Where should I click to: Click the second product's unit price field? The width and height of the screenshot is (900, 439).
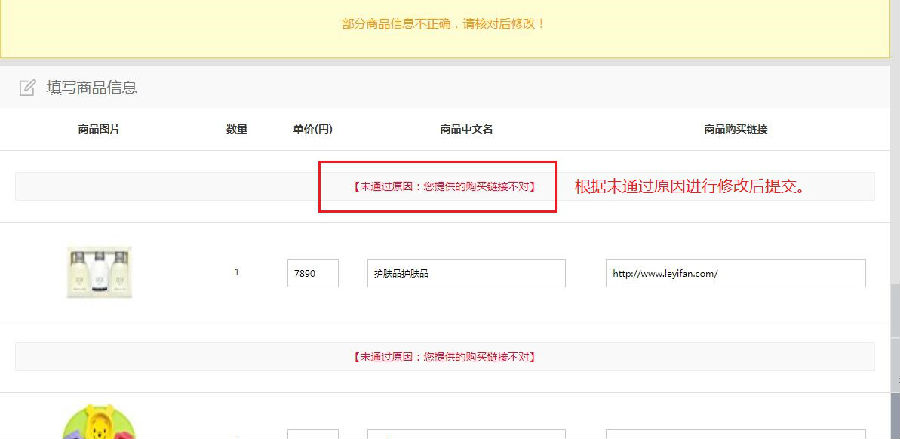pos(312,434)
